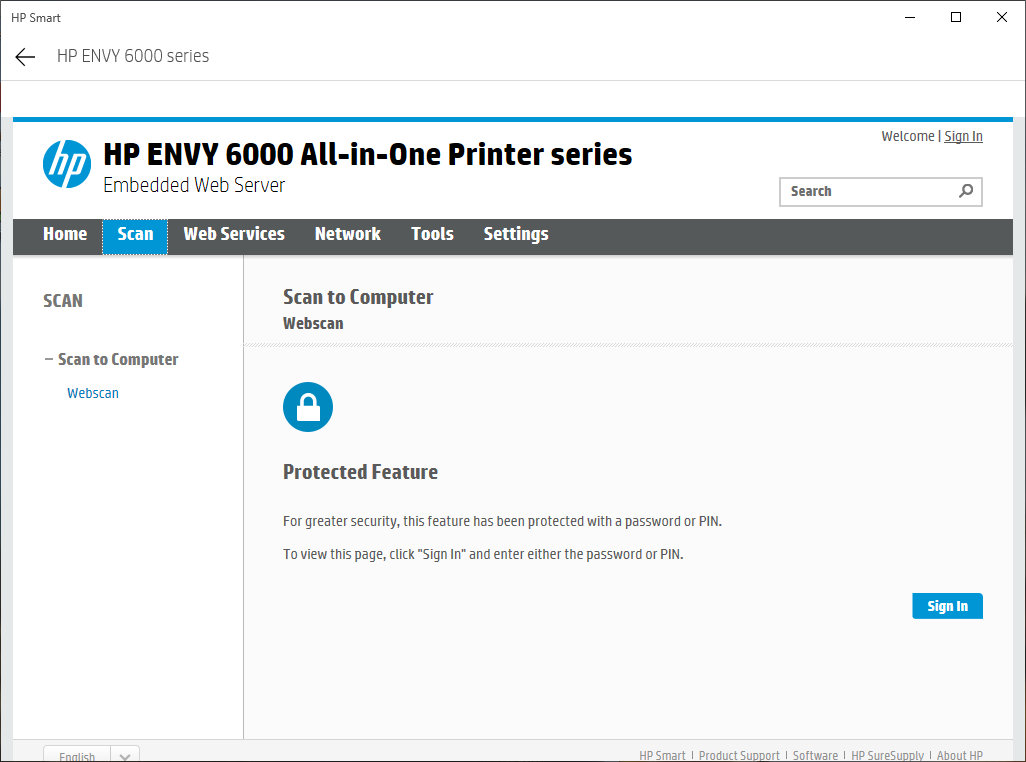This screenshot has height=762, width=1026.
Task: Open the Product Support footer link
Action: 739,755
